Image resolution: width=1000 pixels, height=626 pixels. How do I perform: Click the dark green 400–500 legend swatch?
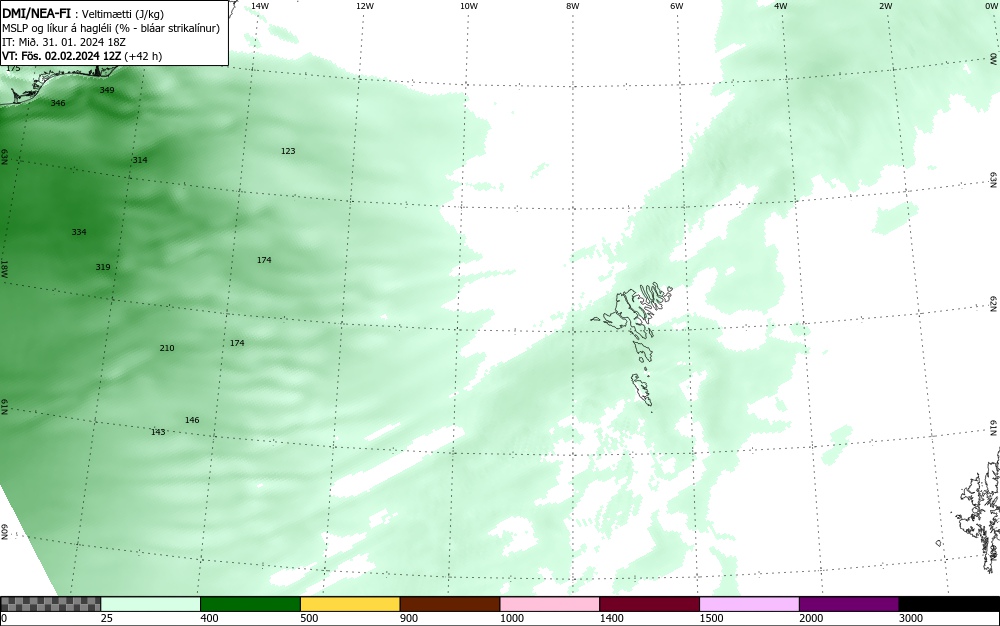tap(251, 604)
